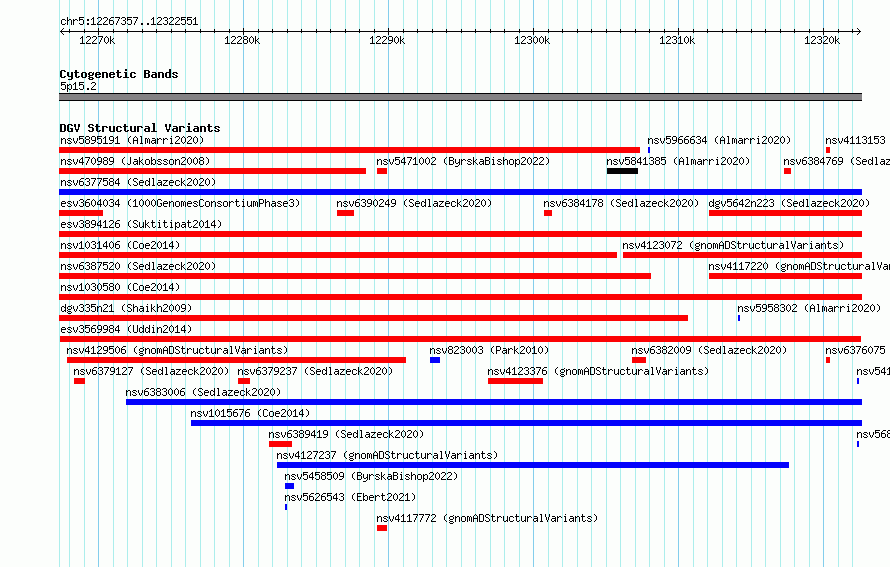
Task: Click the red bar under nsv4123376
Action: click(x=515, y=381)
